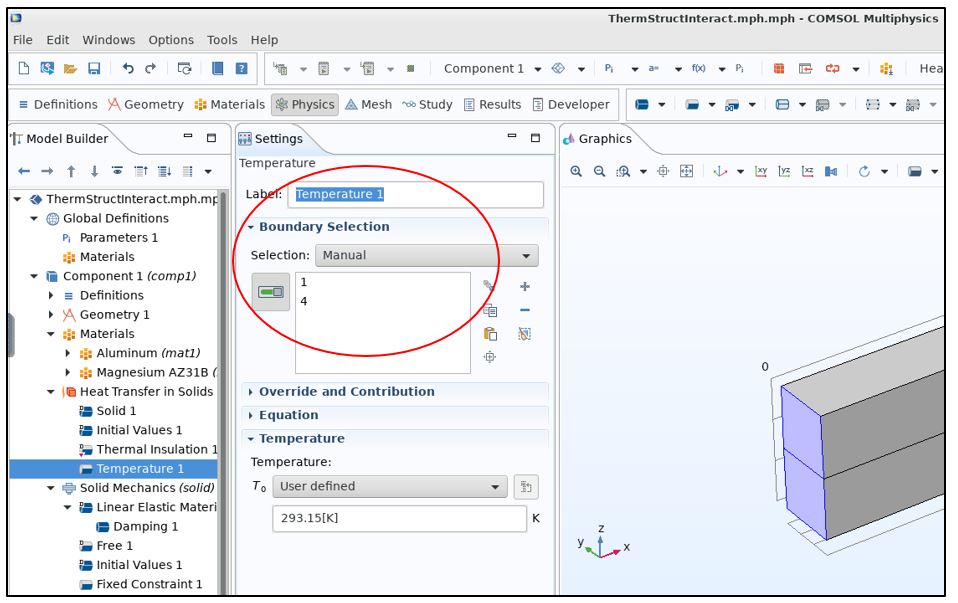Image resolution: width=958 pixels, height=603 pixels.
Task: Expand all nodes icon in Model Builder
Action: point(164,172)
